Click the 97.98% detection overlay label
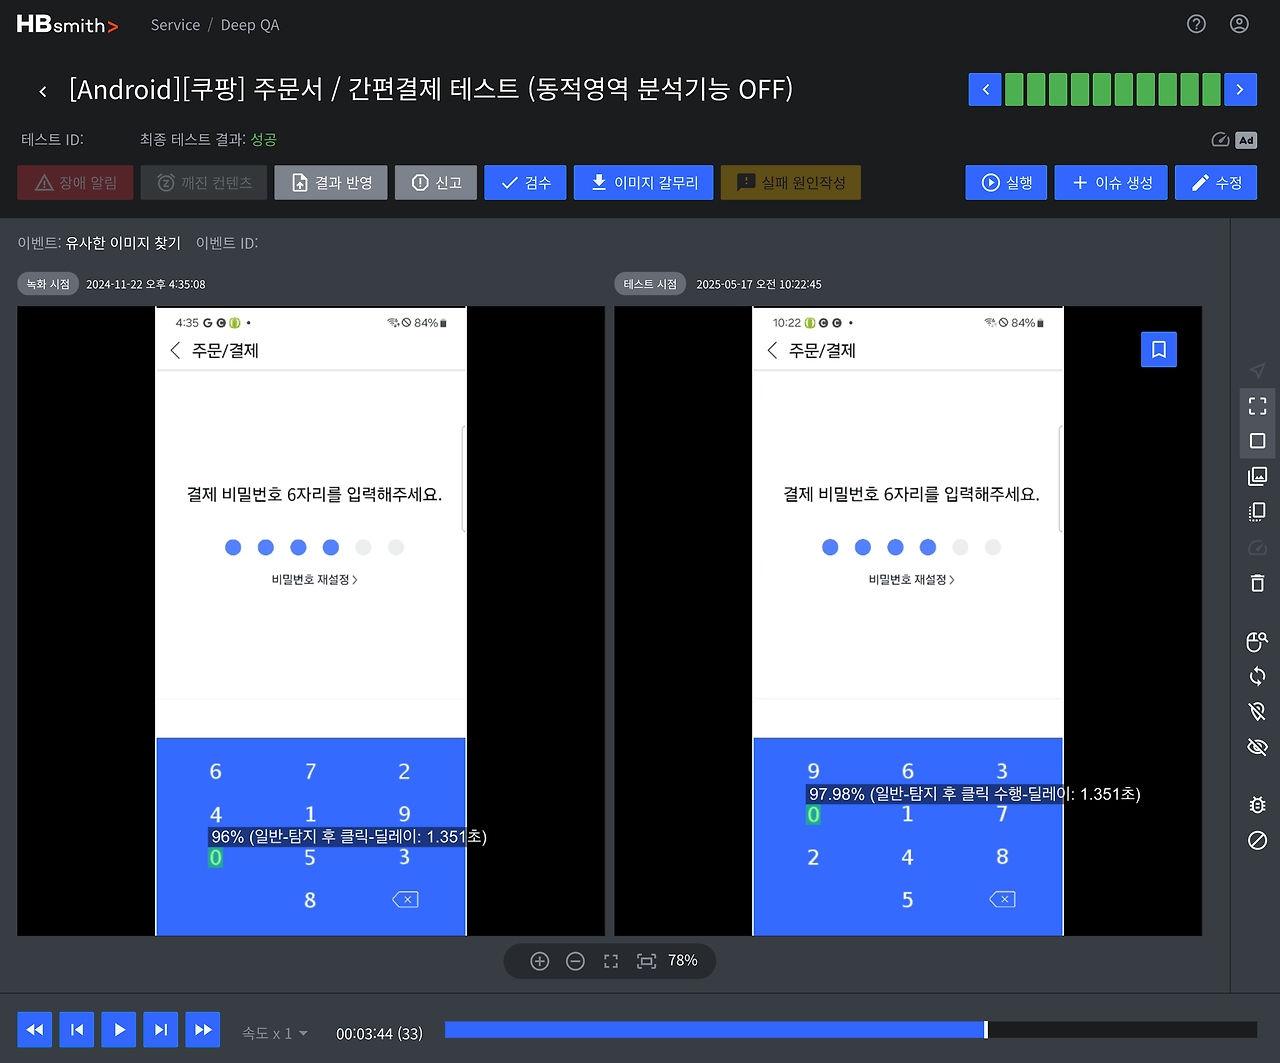This screenshot has width=1280, height=1063. 975,794
